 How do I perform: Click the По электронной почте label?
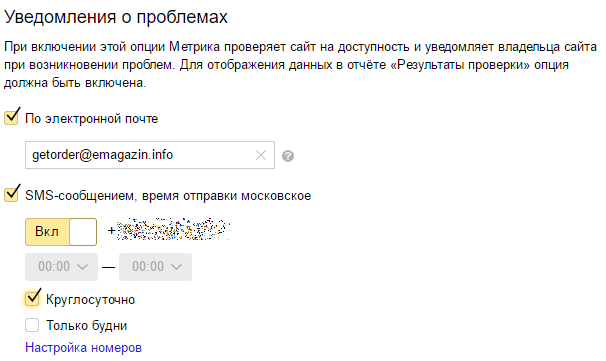pos(92,119)
